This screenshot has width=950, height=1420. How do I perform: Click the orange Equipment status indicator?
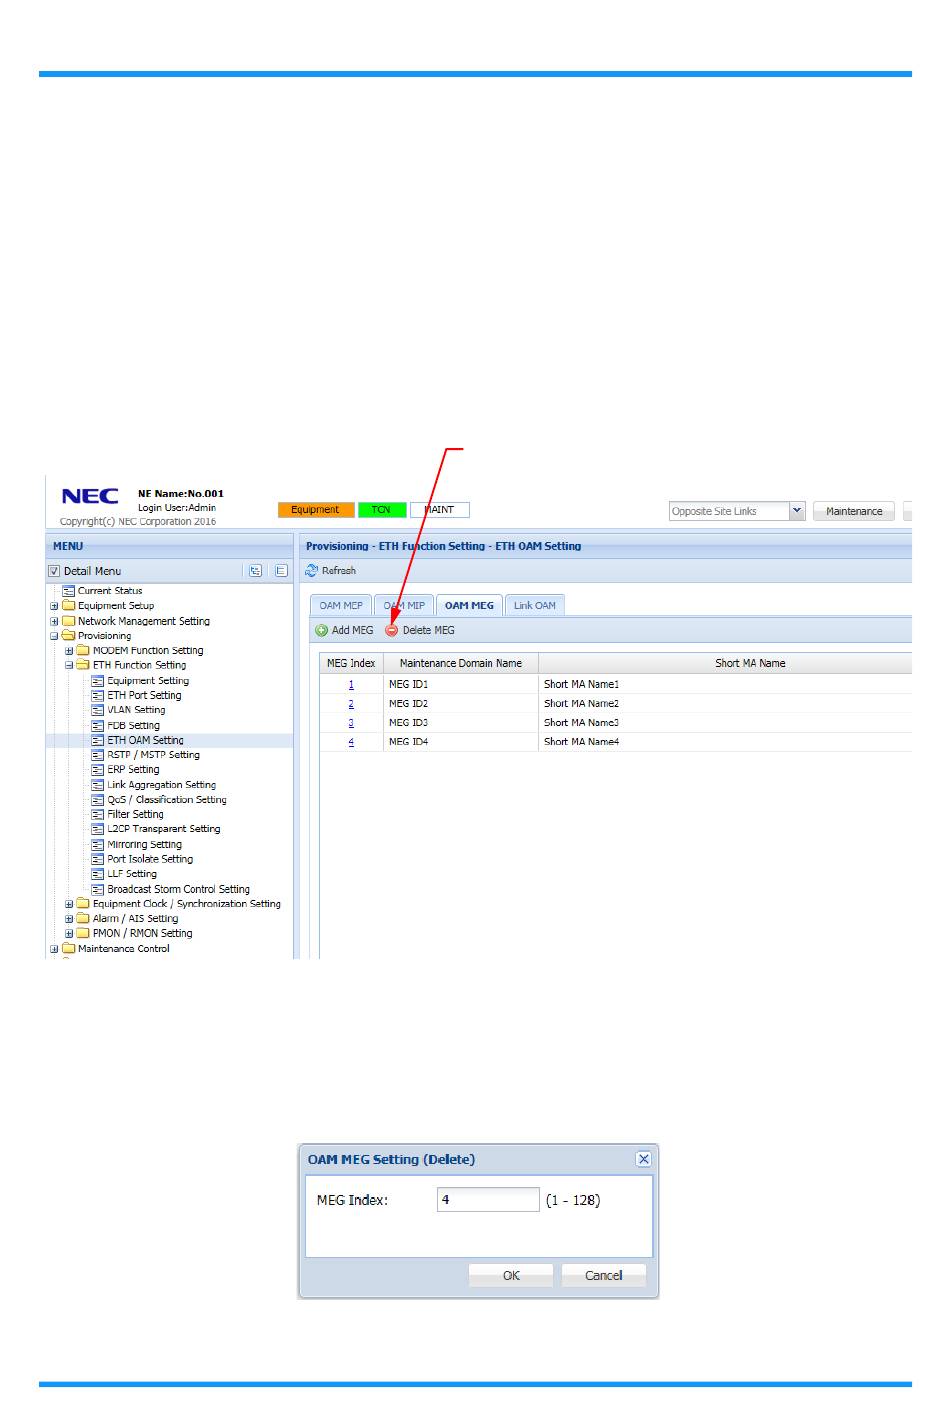[x=316, y=510]
